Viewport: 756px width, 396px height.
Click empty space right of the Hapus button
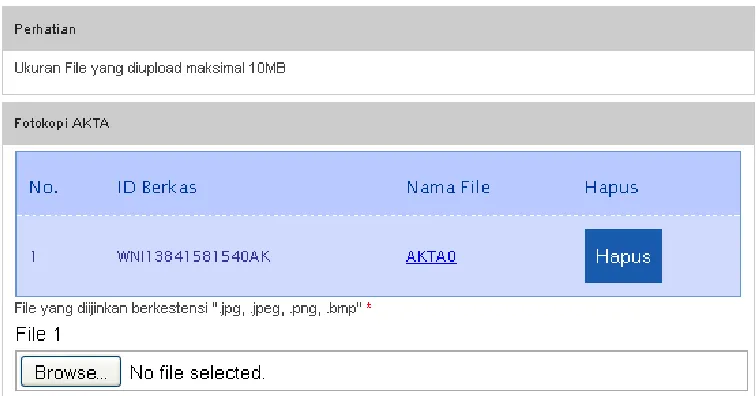(701, 256)
